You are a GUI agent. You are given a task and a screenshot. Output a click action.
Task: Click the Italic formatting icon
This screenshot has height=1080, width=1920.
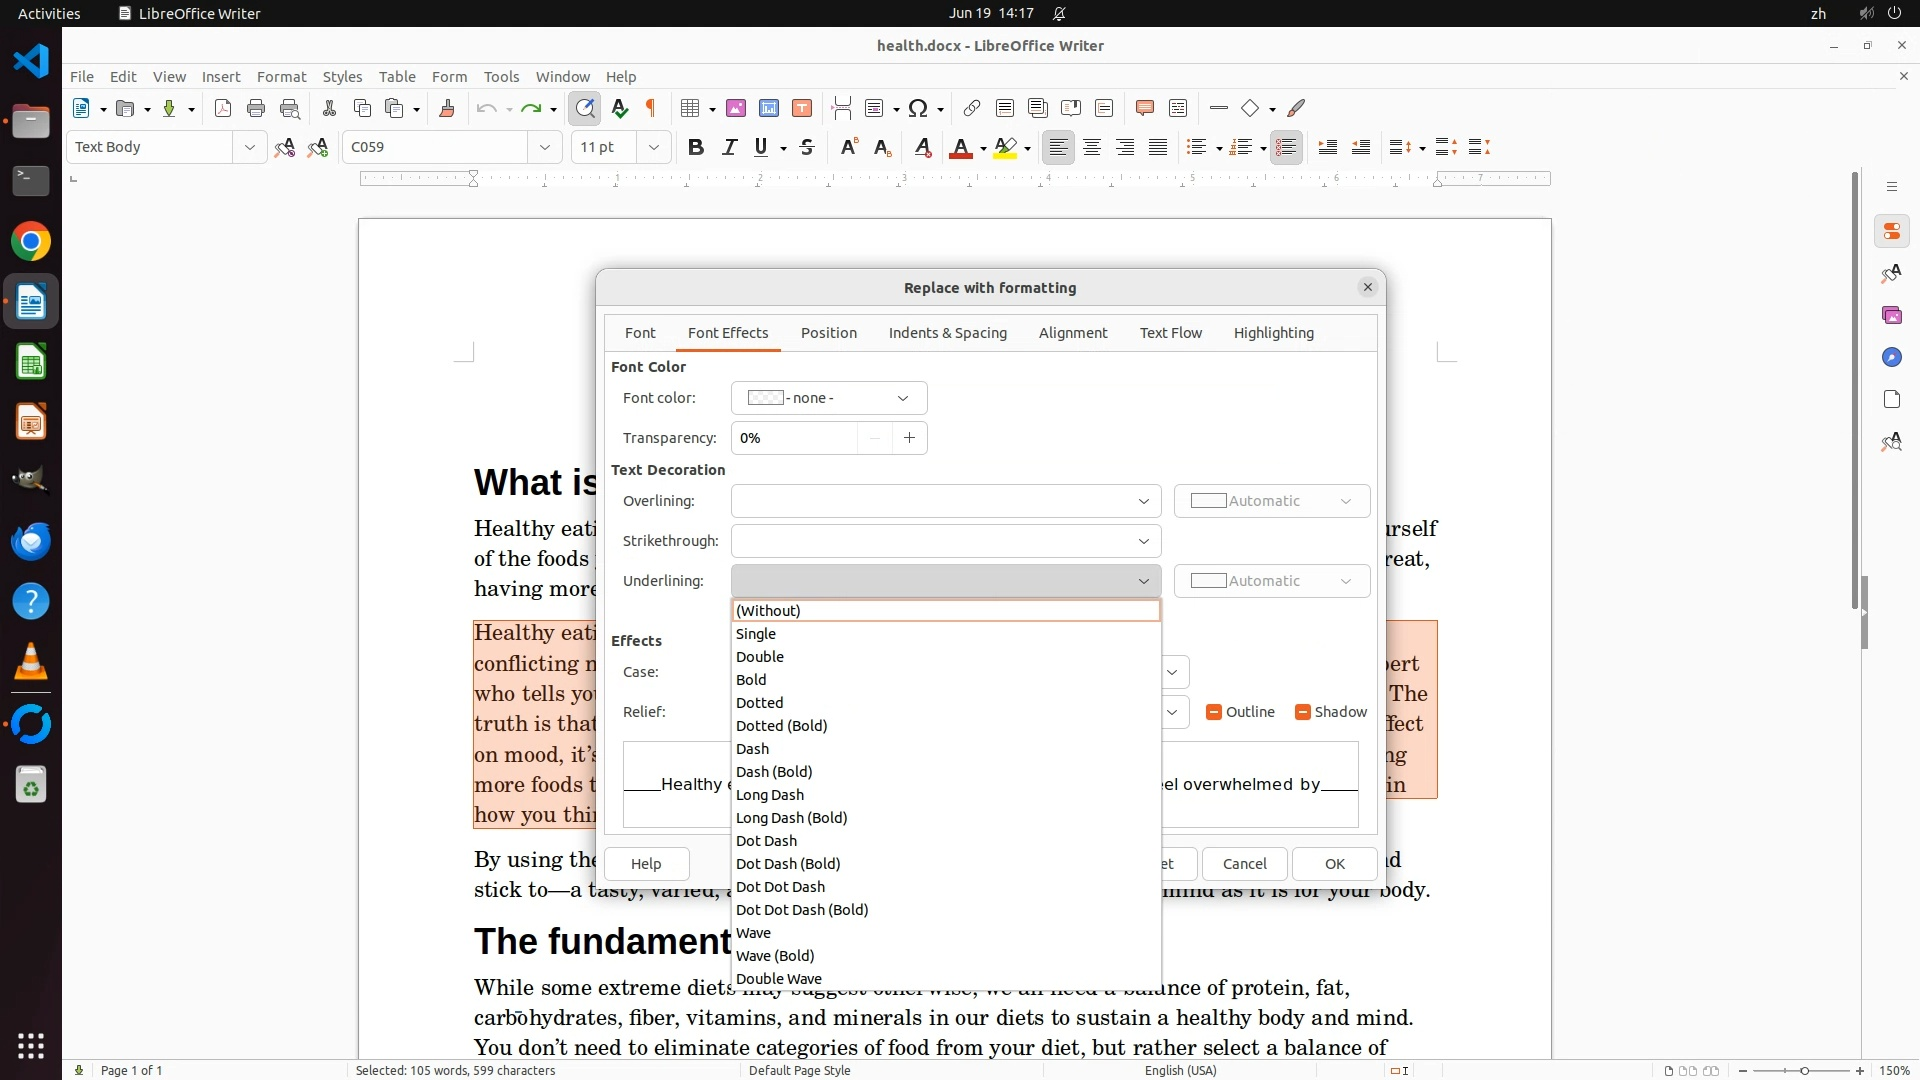tap(729, 148)
